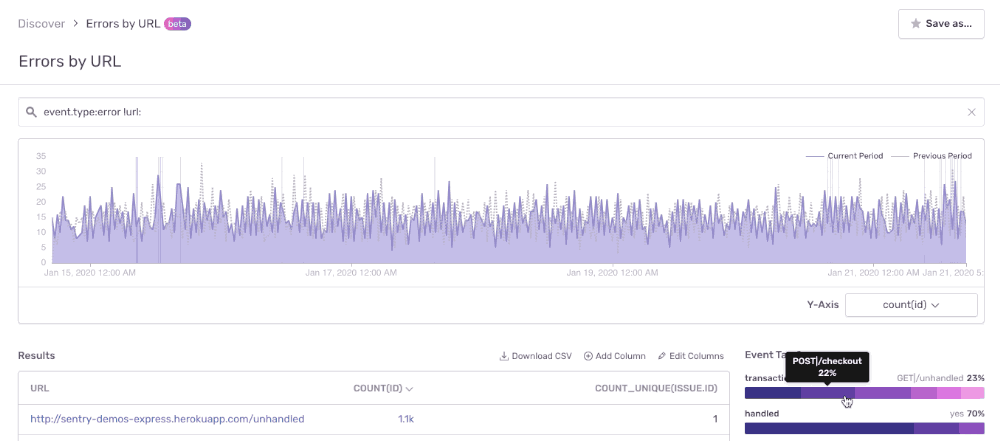Click the star icon in Save as button
The width and height of the screenshot is (1000, 441).
click(916, 24)
